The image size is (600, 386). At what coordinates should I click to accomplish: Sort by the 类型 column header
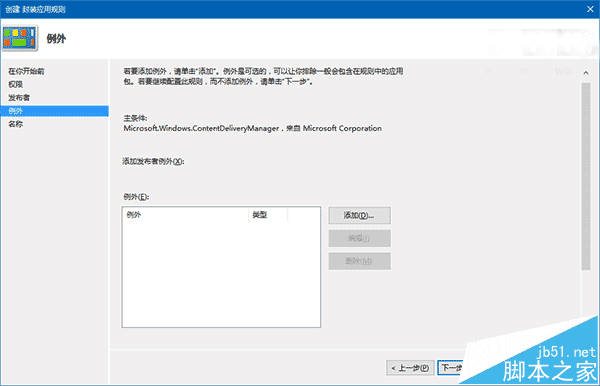tap(268, 215)
